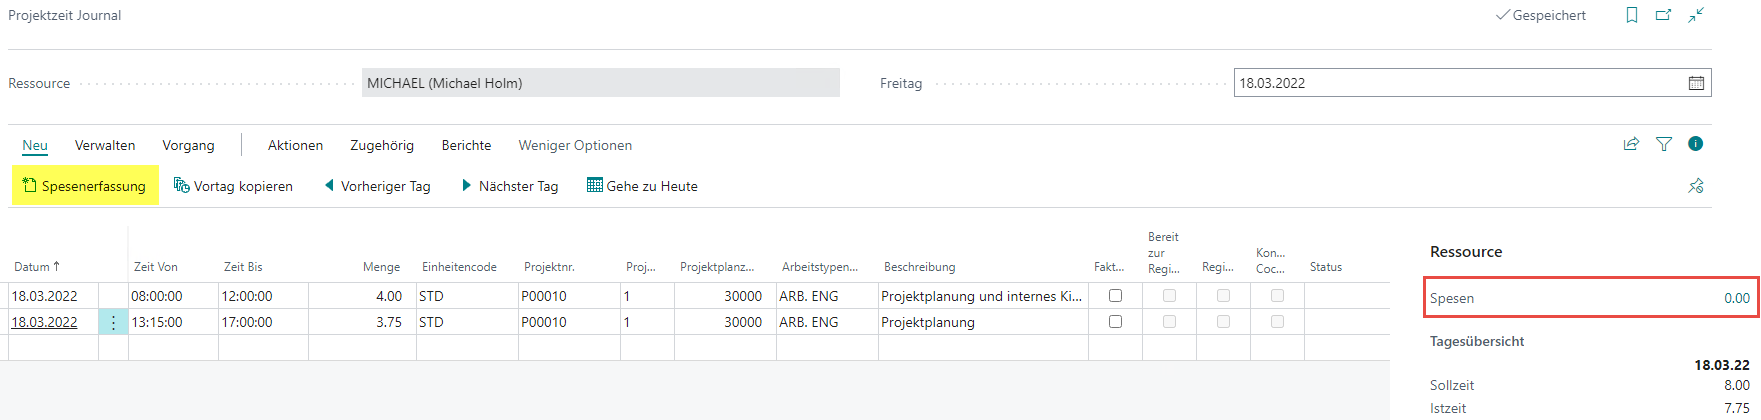
Task: Open Spesenerfassung
Action: [85, 186]
